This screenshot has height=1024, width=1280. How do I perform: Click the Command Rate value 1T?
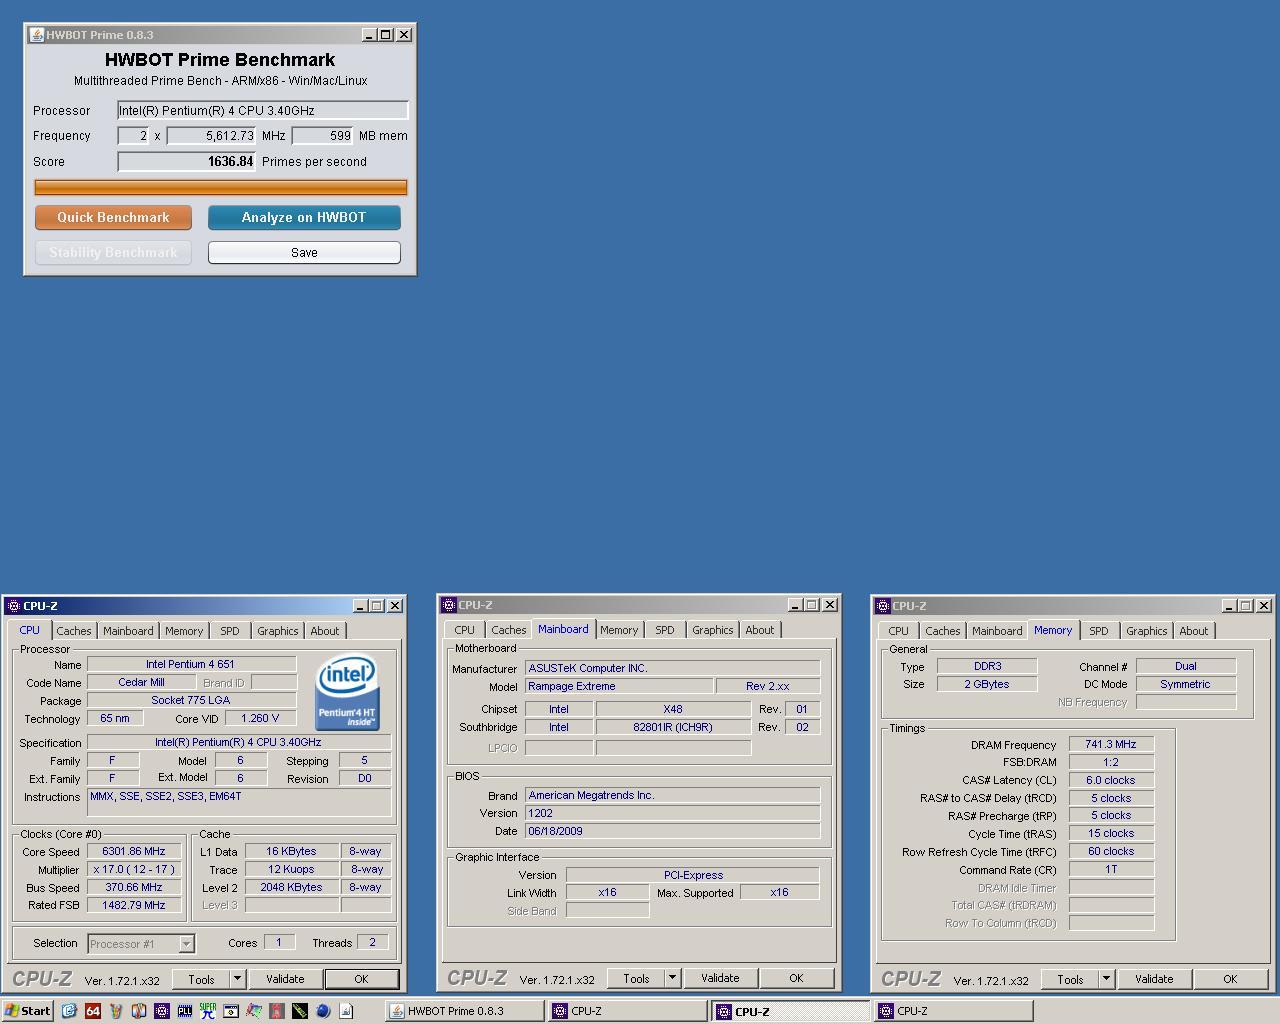(1111, 869)
